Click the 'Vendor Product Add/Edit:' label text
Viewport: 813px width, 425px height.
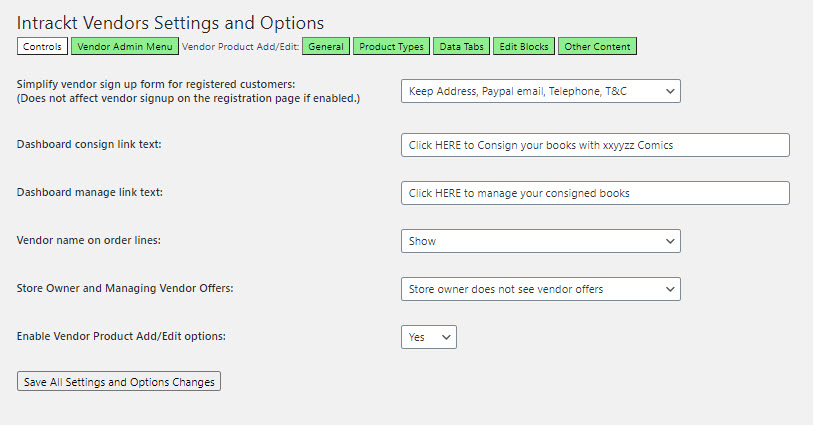click(240, 46)
